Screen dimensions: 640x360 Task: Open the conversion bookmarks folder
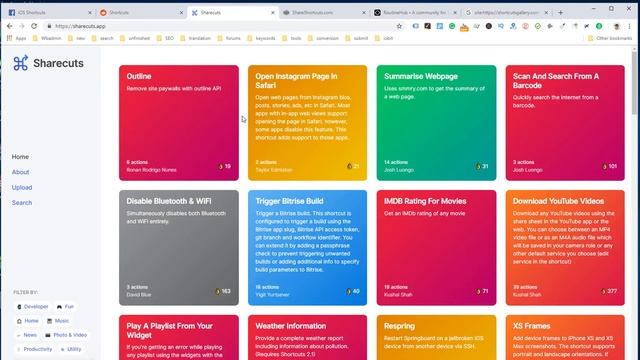pos(323,38)
